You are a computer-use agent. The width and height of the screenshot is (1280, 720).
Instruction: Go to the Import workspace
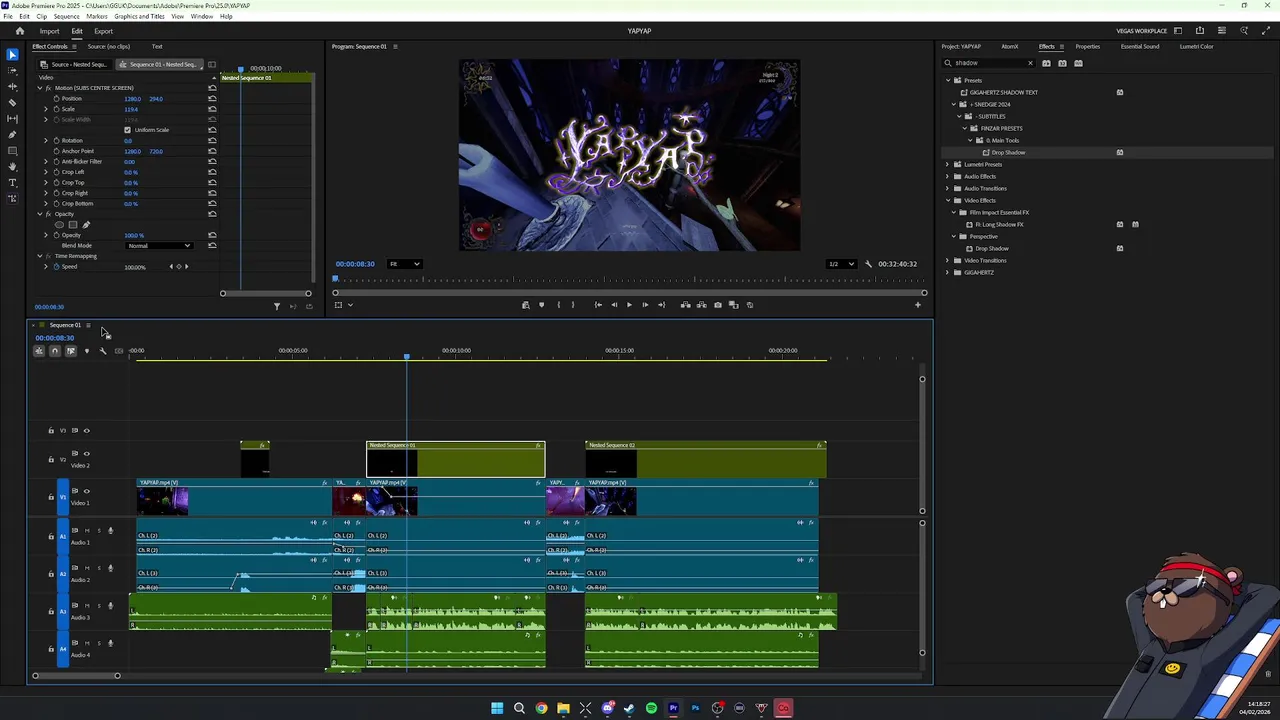49,31
